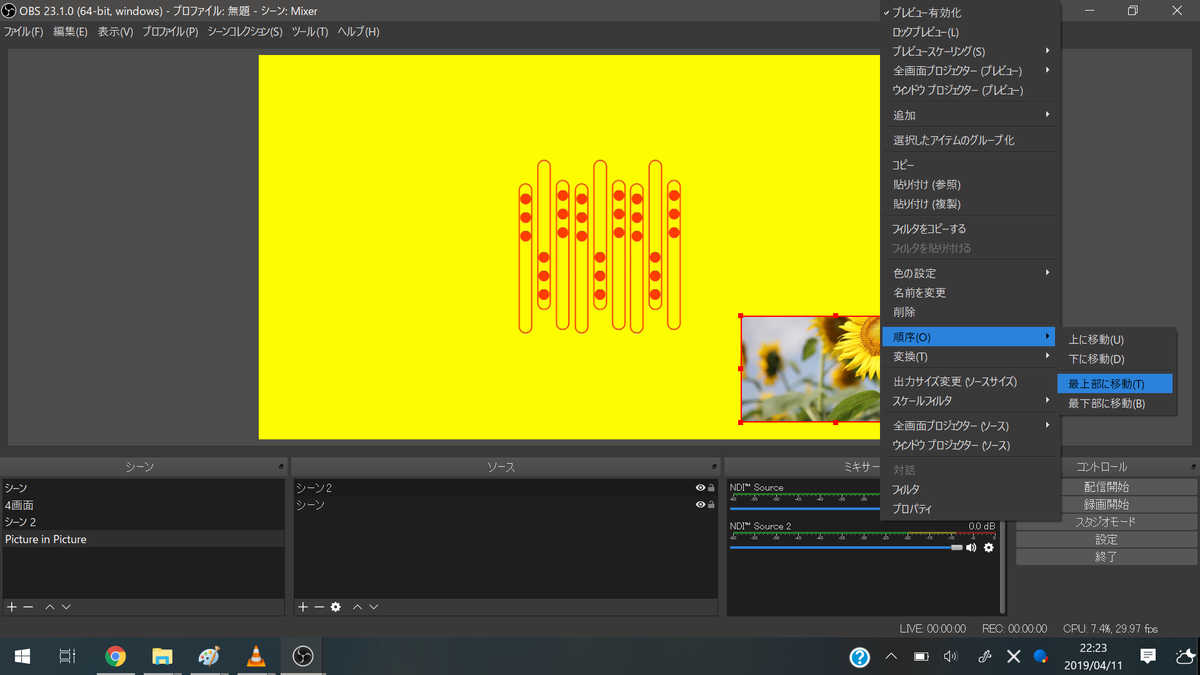This screenshot has height=675, width=1200.
Task: Select the sunflower picture-in-picture source in preview
Action: [x=810, y=369]
